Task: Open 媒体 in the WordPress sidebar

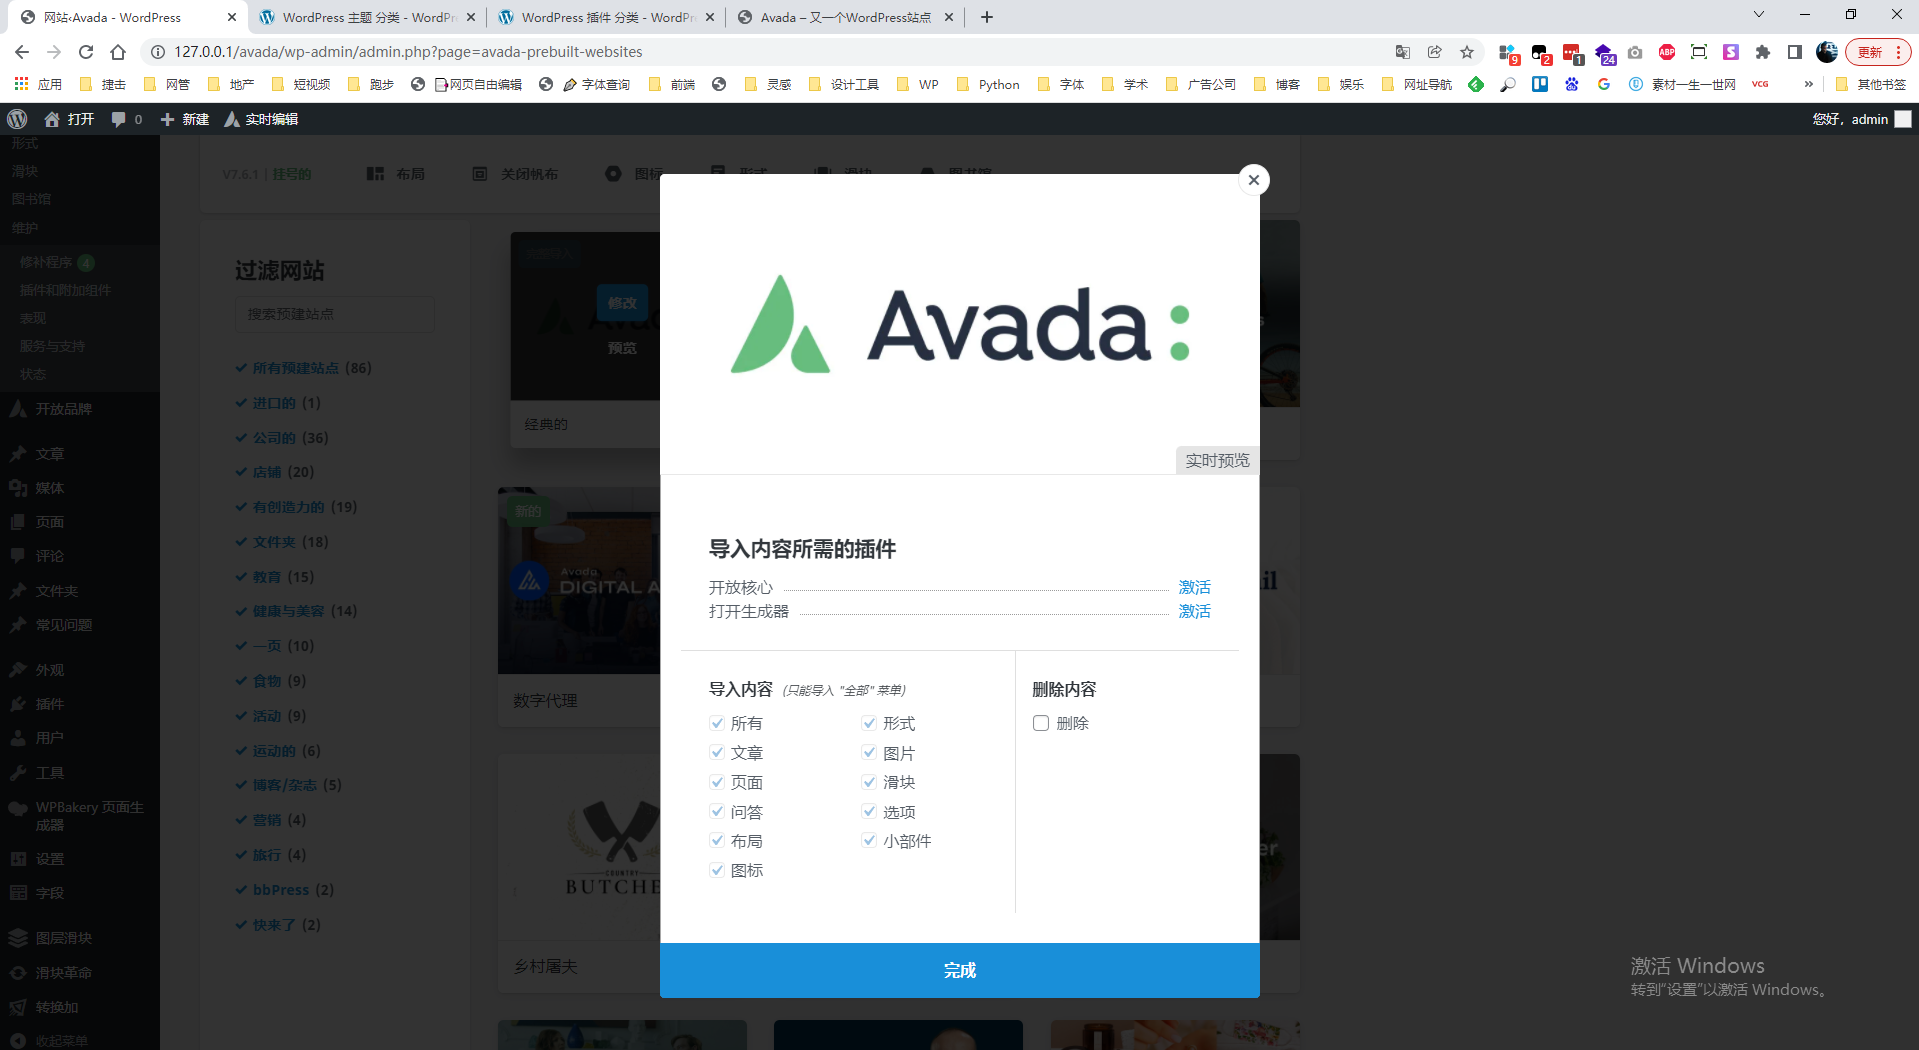Action: pyautogui.click(x=50, y=488)
